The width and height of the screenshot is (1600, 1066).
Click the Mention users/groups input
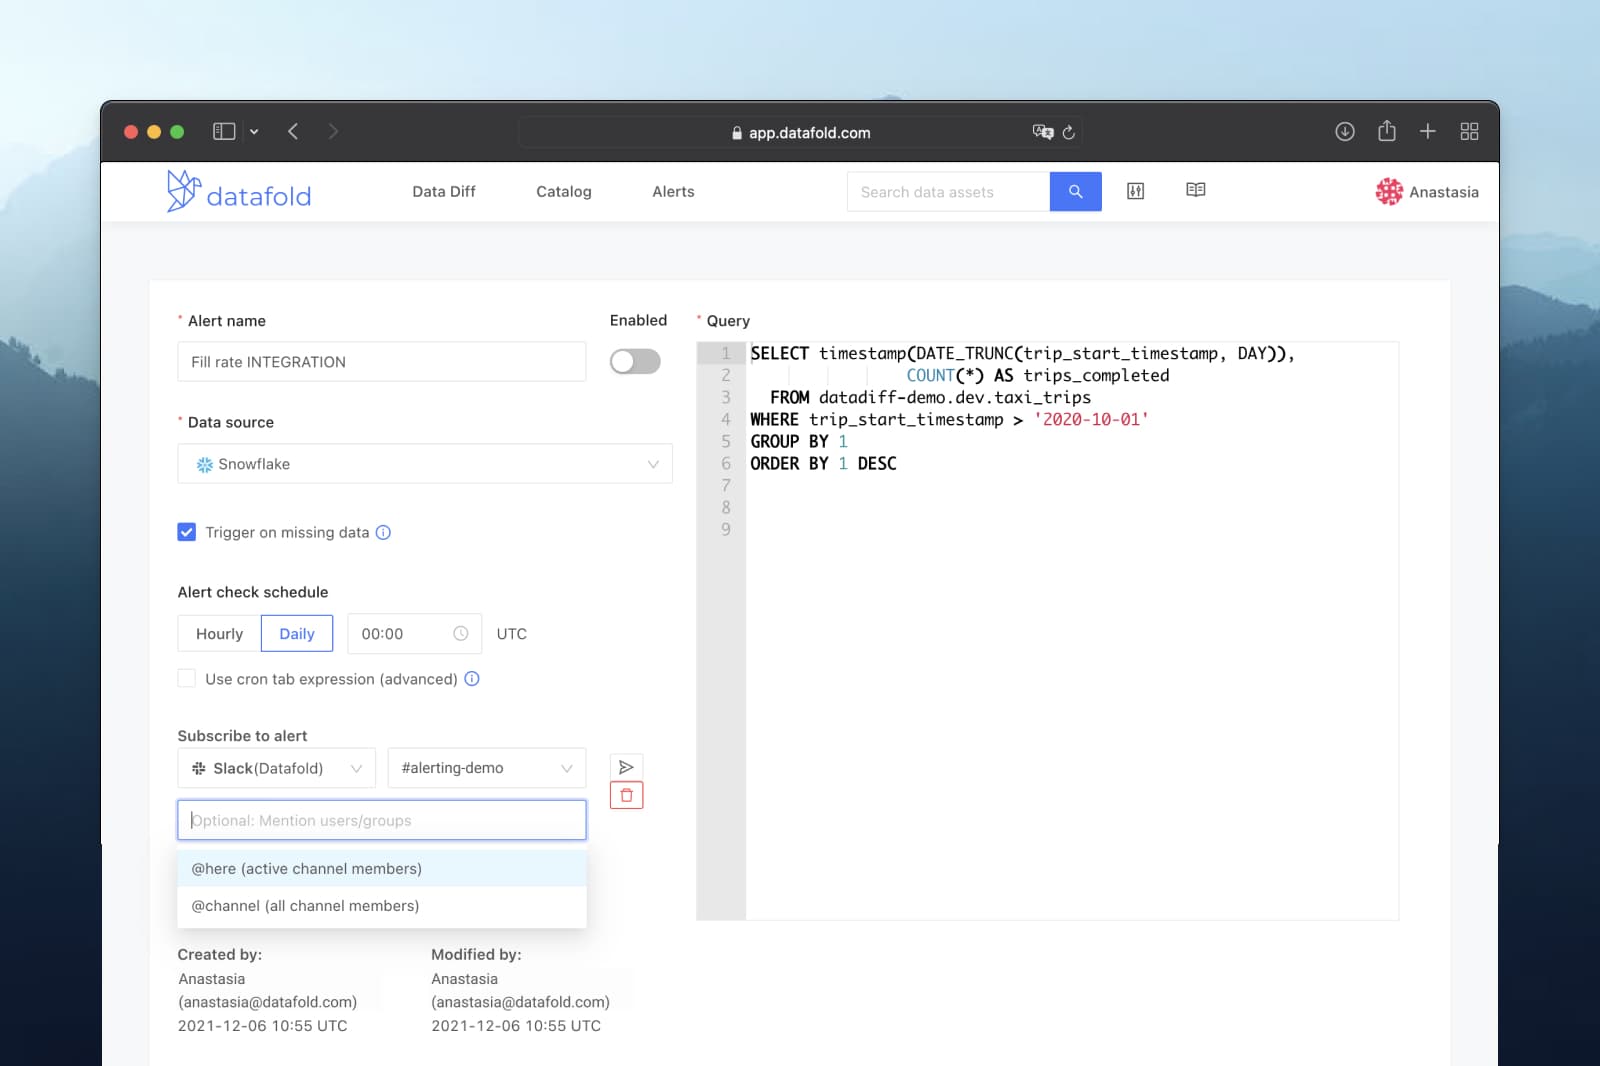(x=382, y=820)
